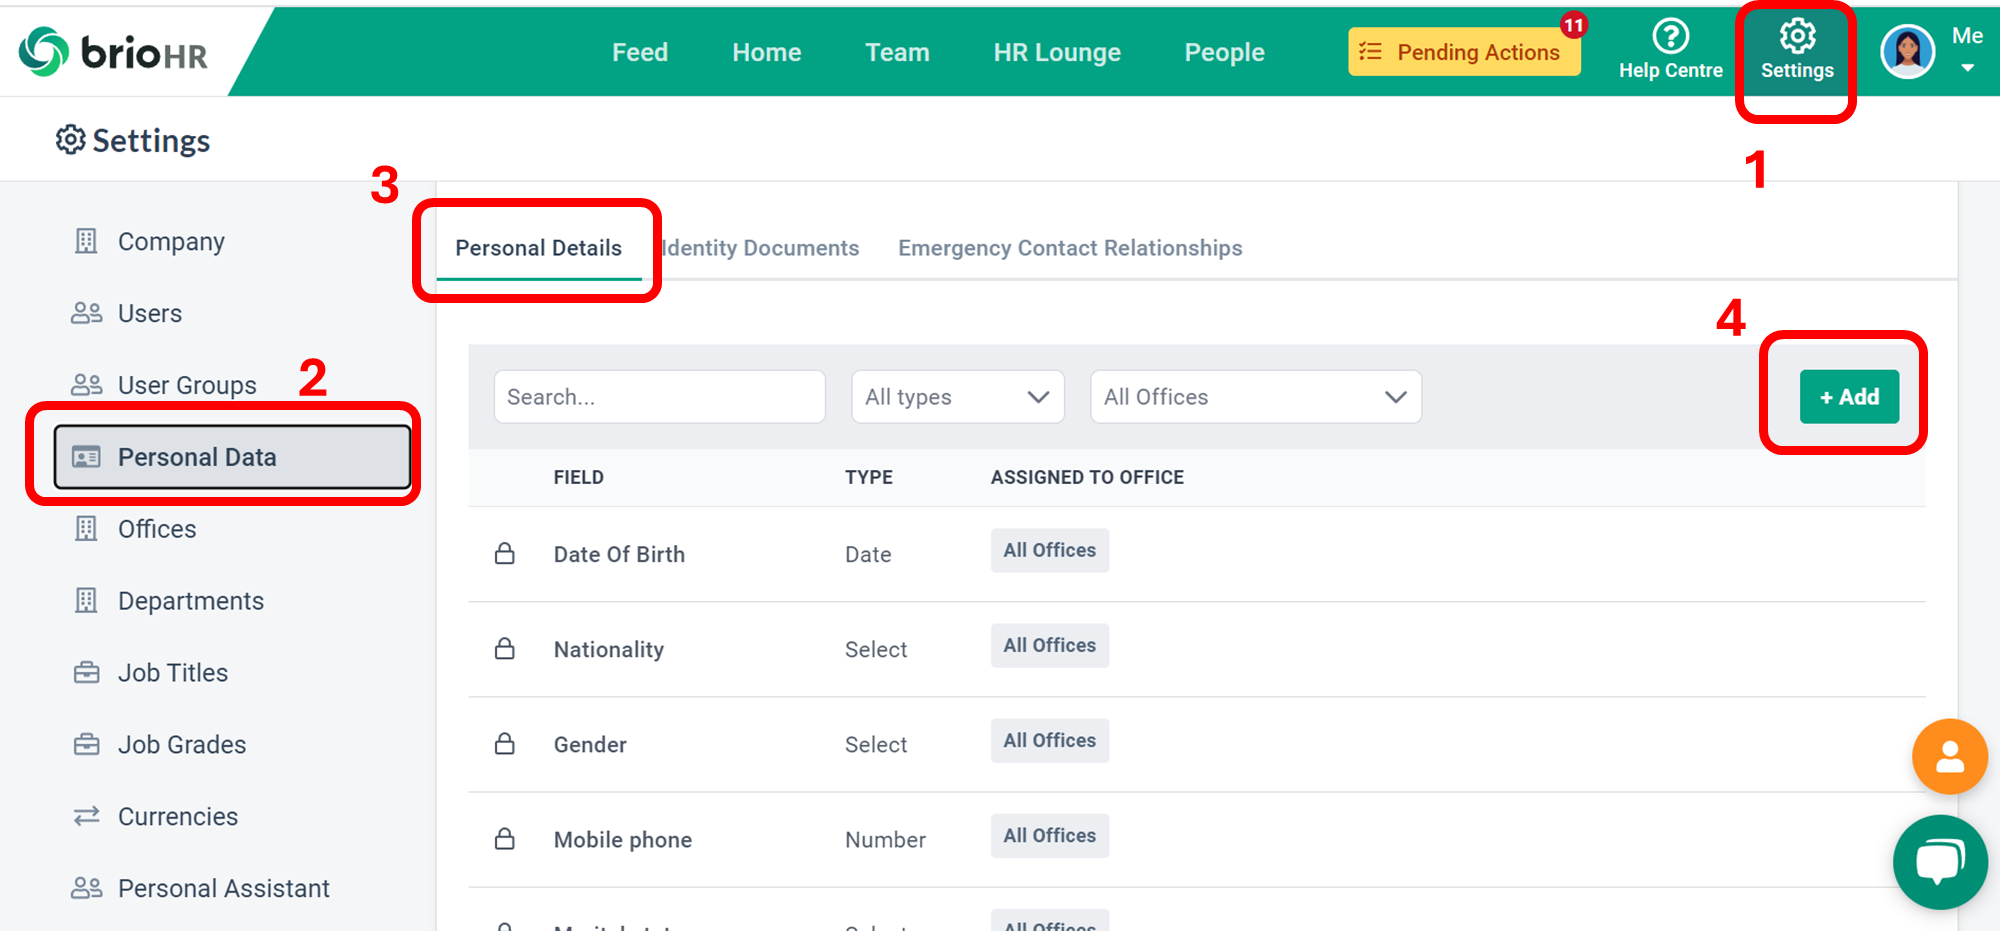2000x931 pixels.
Task: Click the Departments building icon
Action: tap(87, 601)
